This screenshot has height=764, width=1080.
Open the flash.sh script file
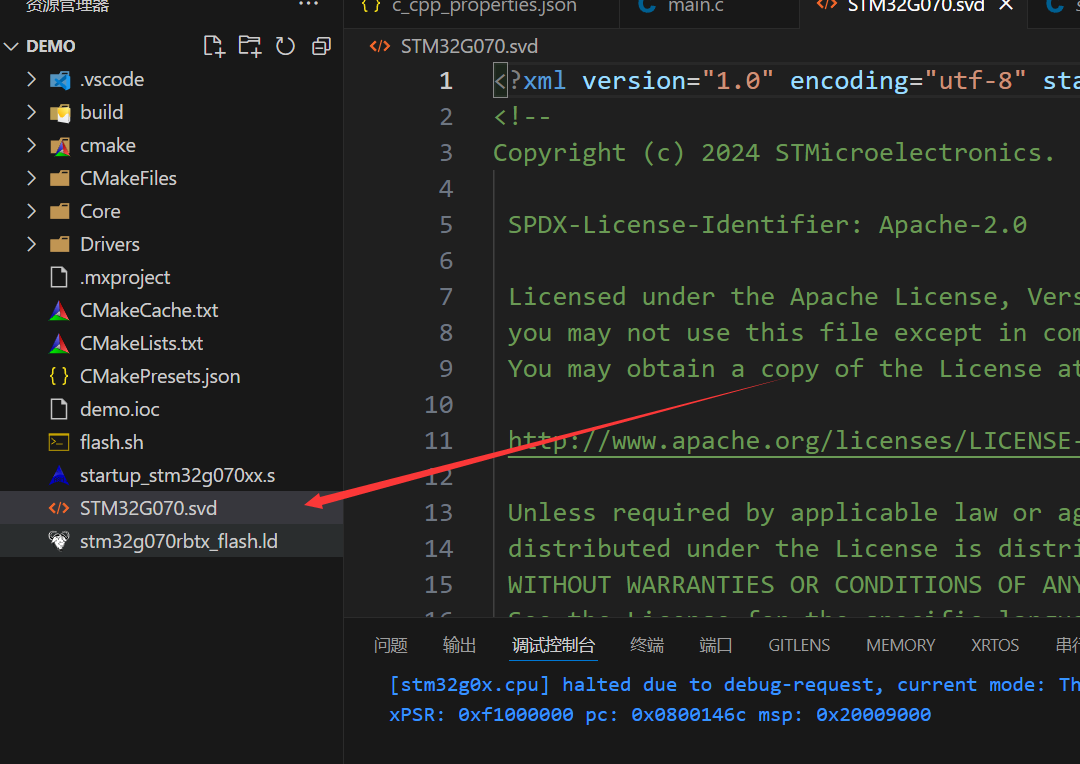pos(111,442)
